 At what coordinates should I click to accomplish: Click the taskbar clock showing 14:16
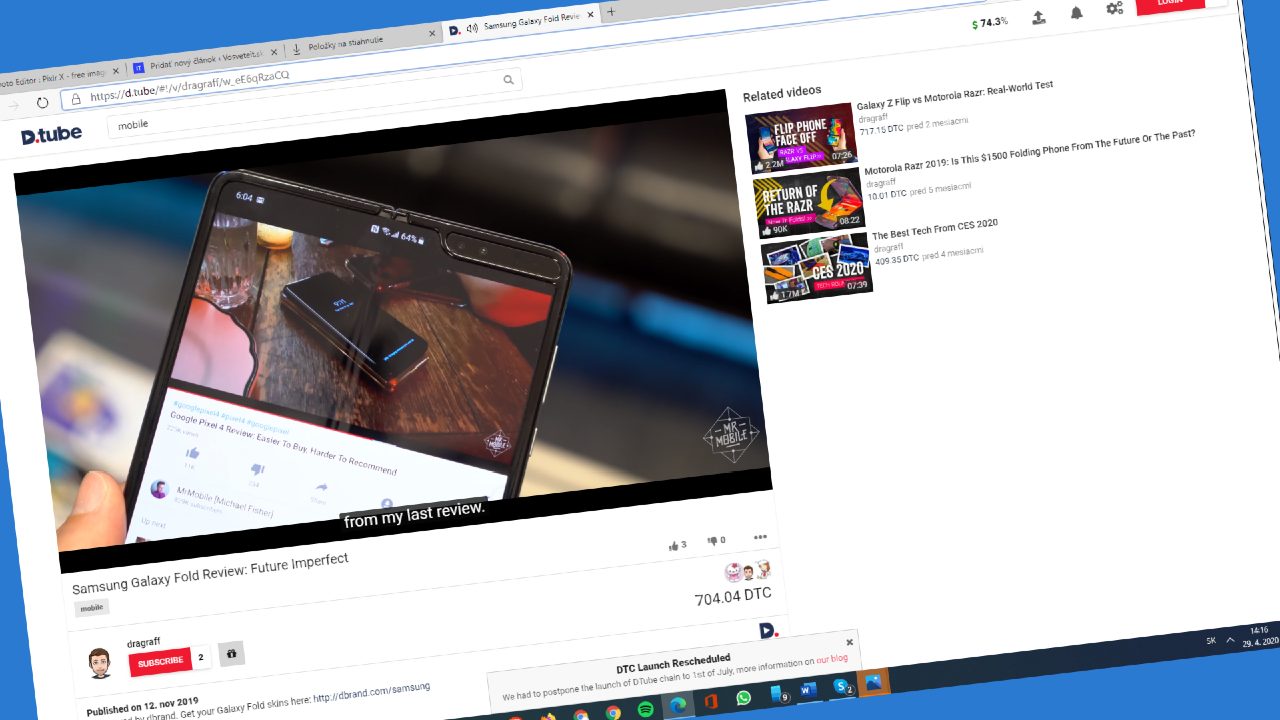pos(1258,636)
